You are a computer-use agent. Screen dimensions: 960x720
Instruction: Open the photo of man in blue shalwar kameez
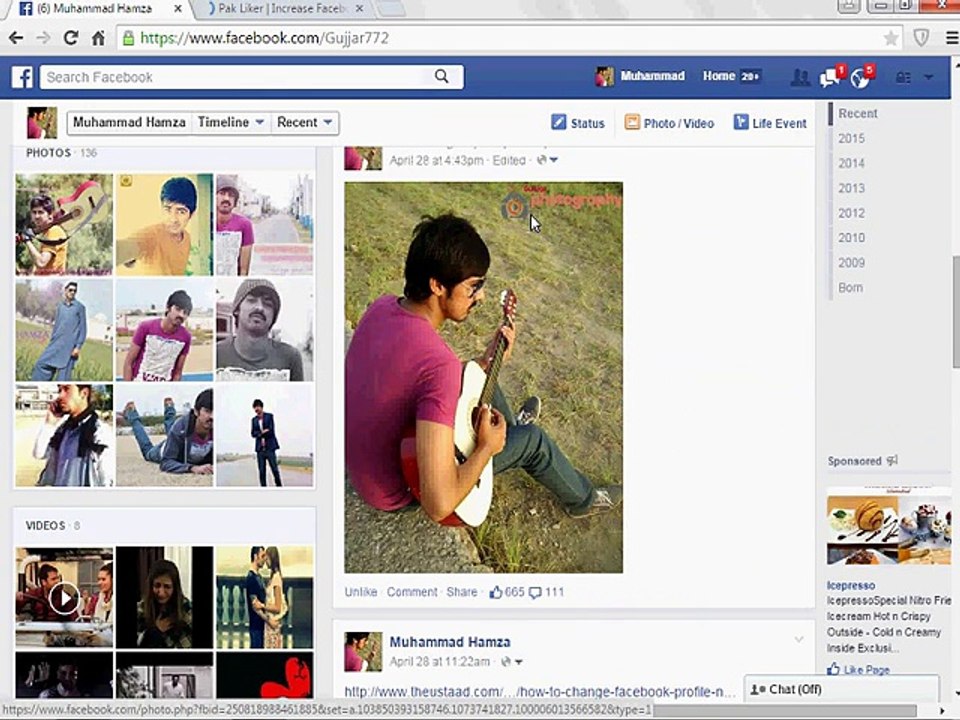pos(64,331)
